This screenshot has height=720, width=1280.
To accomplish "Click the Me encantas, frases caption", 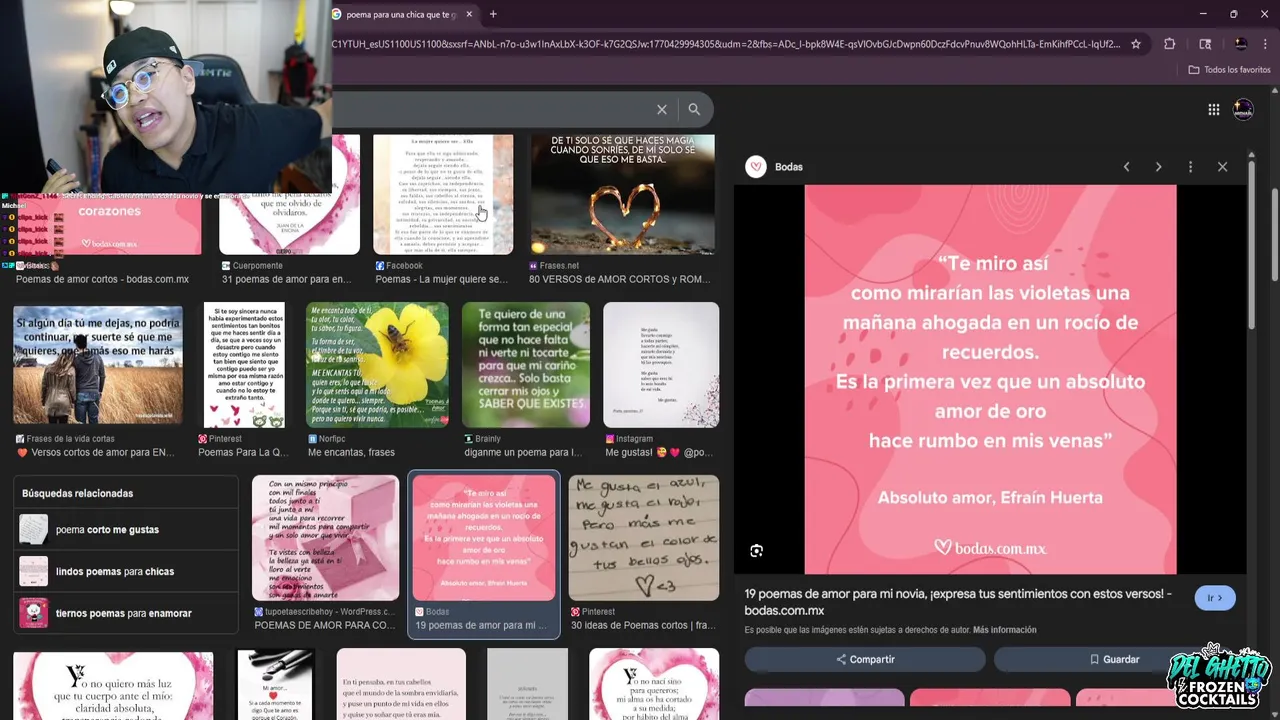I will click(351, 453).
